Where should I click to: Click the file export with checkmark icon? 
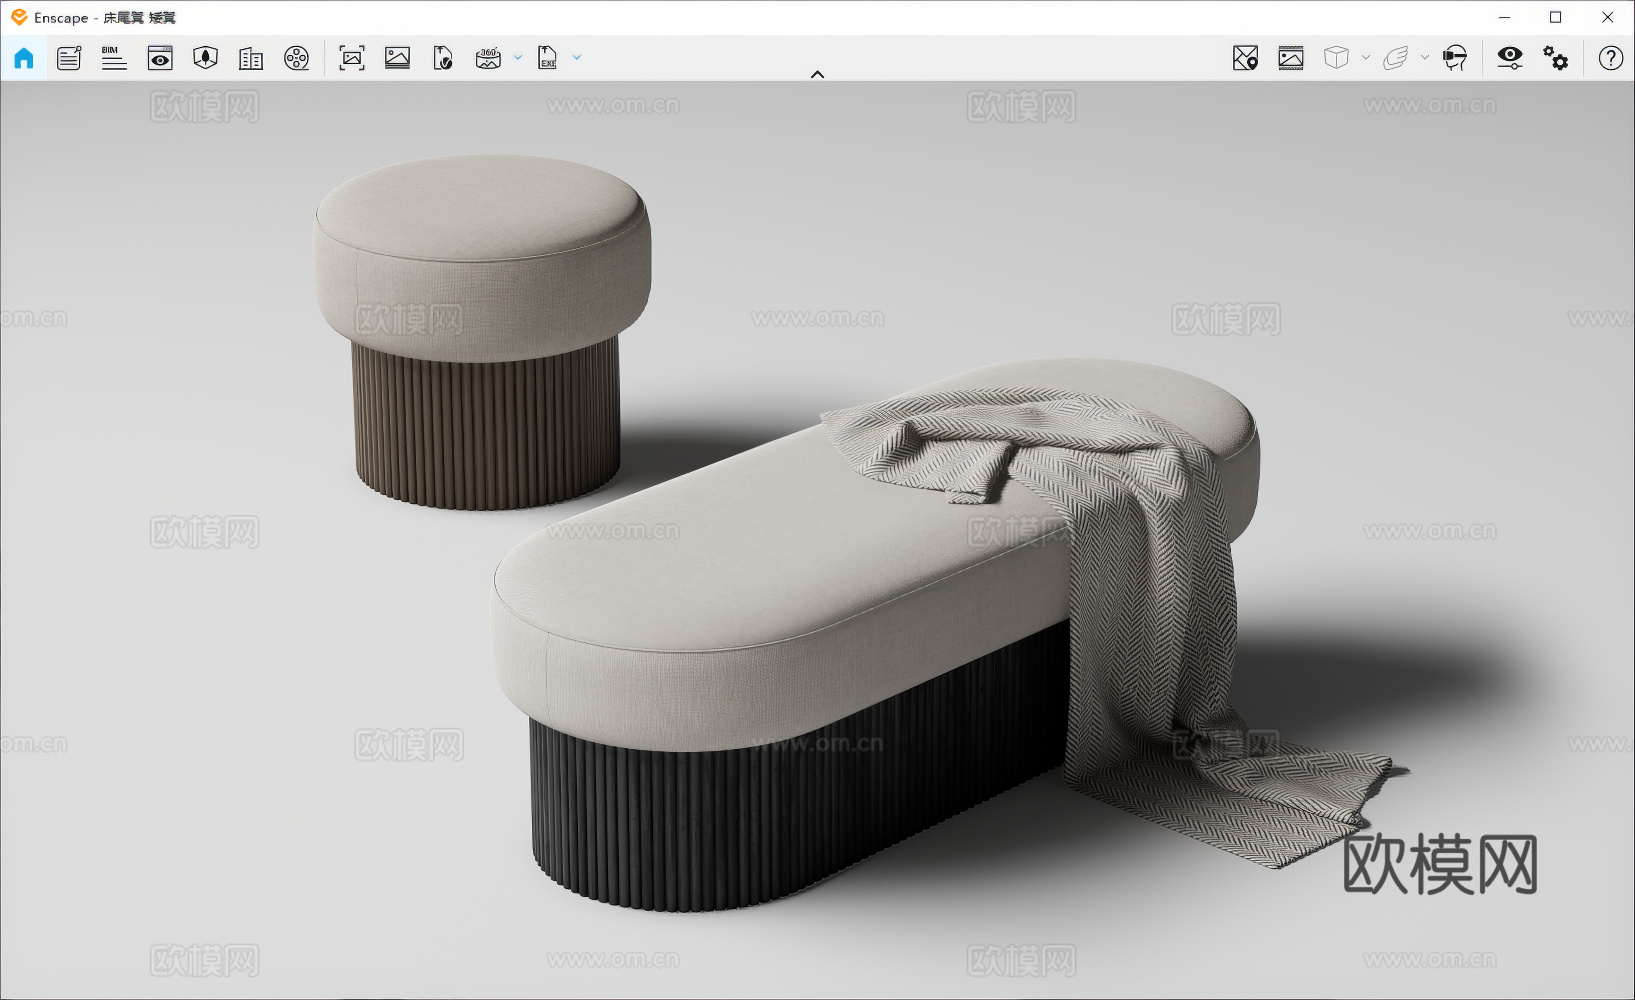(443, 58)
